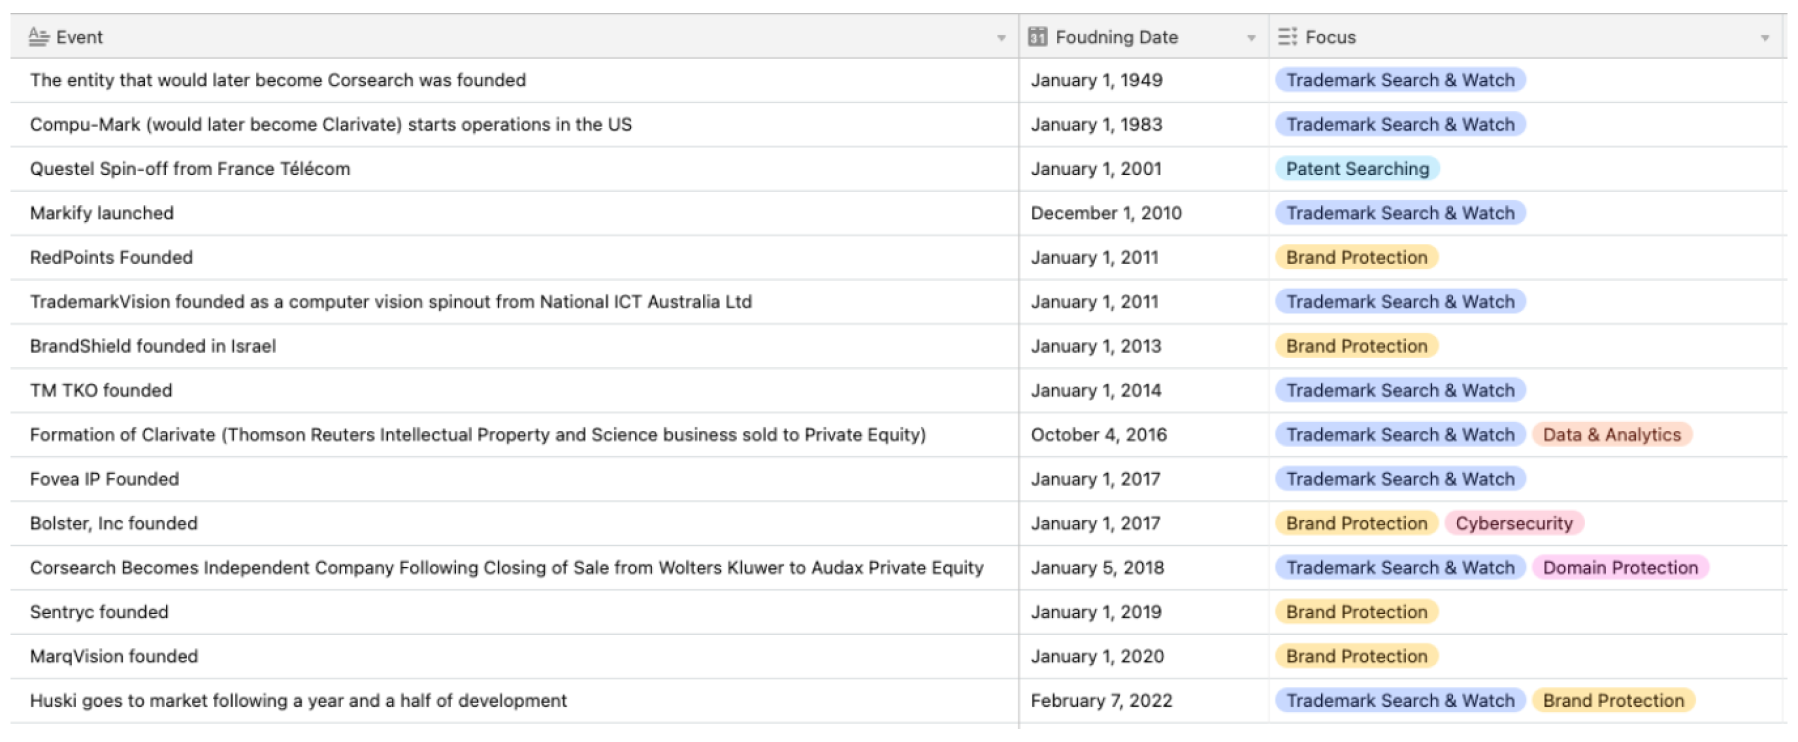Click Brand Protection tag in Huski row
Viewport: 1798px width, 742px height.
tap(1612, 701)
